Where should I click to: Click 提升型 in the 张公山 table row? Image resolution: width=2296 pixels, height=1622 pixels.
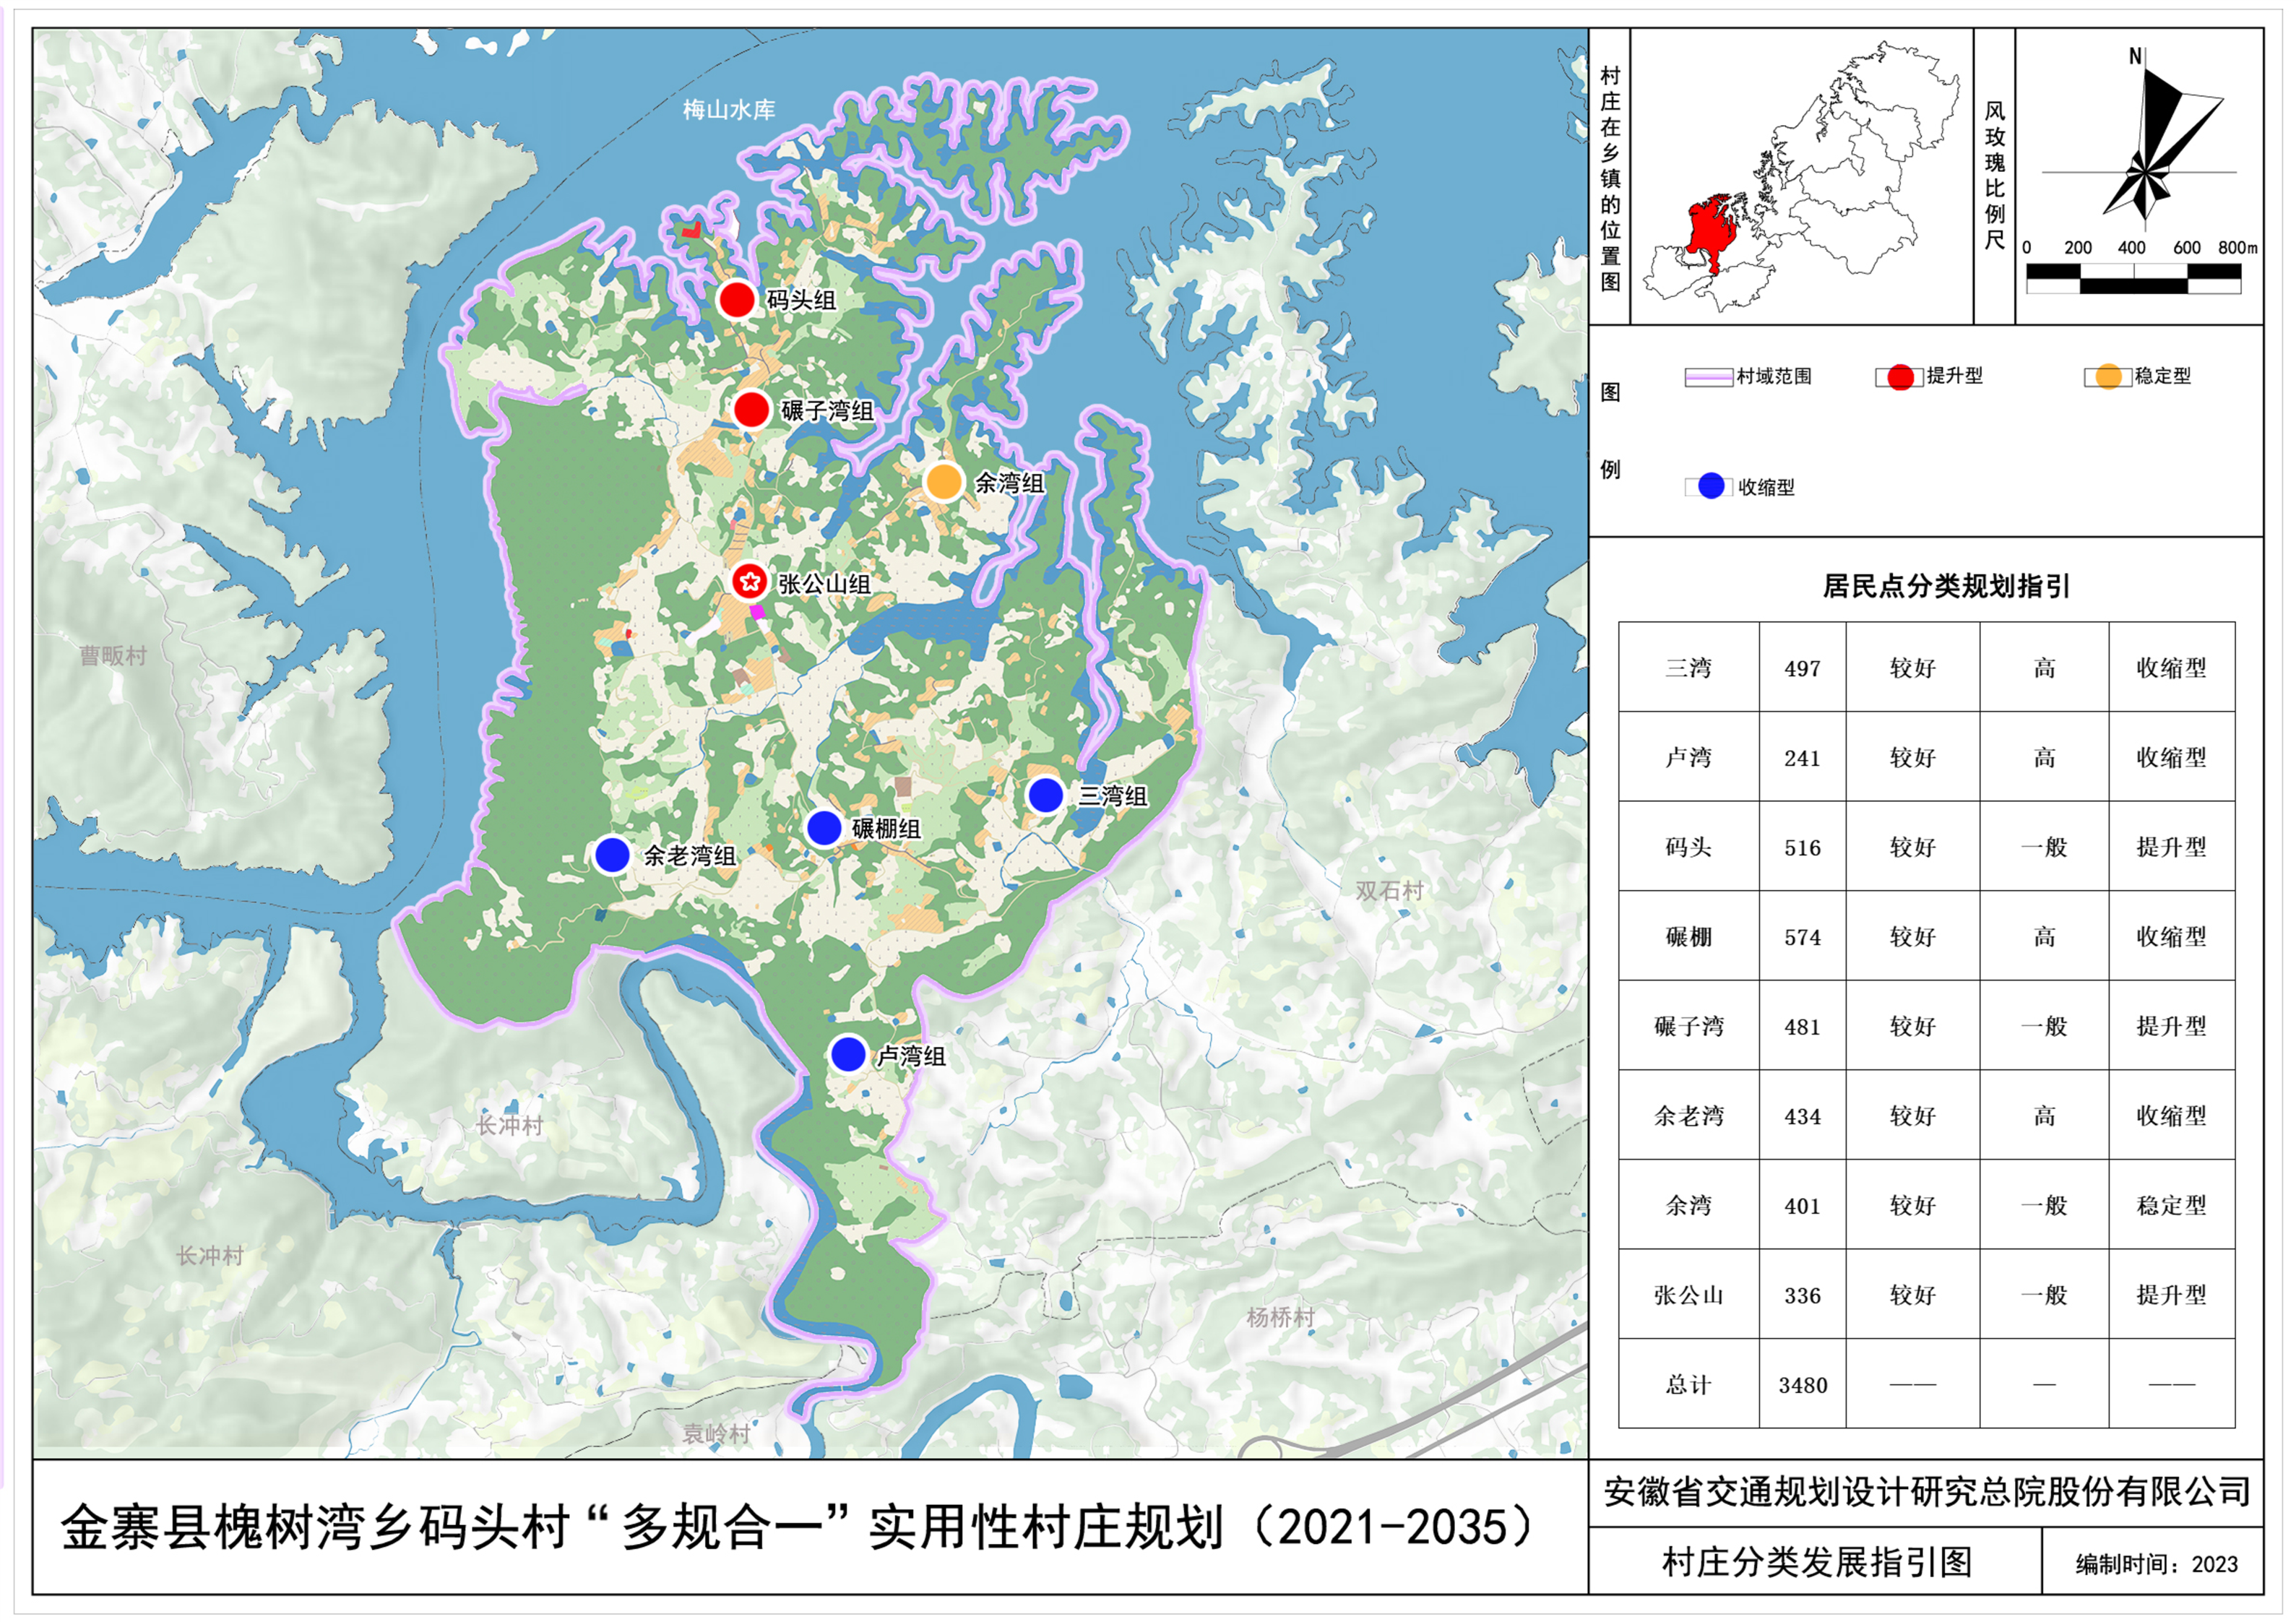tap(2171, 1295)
